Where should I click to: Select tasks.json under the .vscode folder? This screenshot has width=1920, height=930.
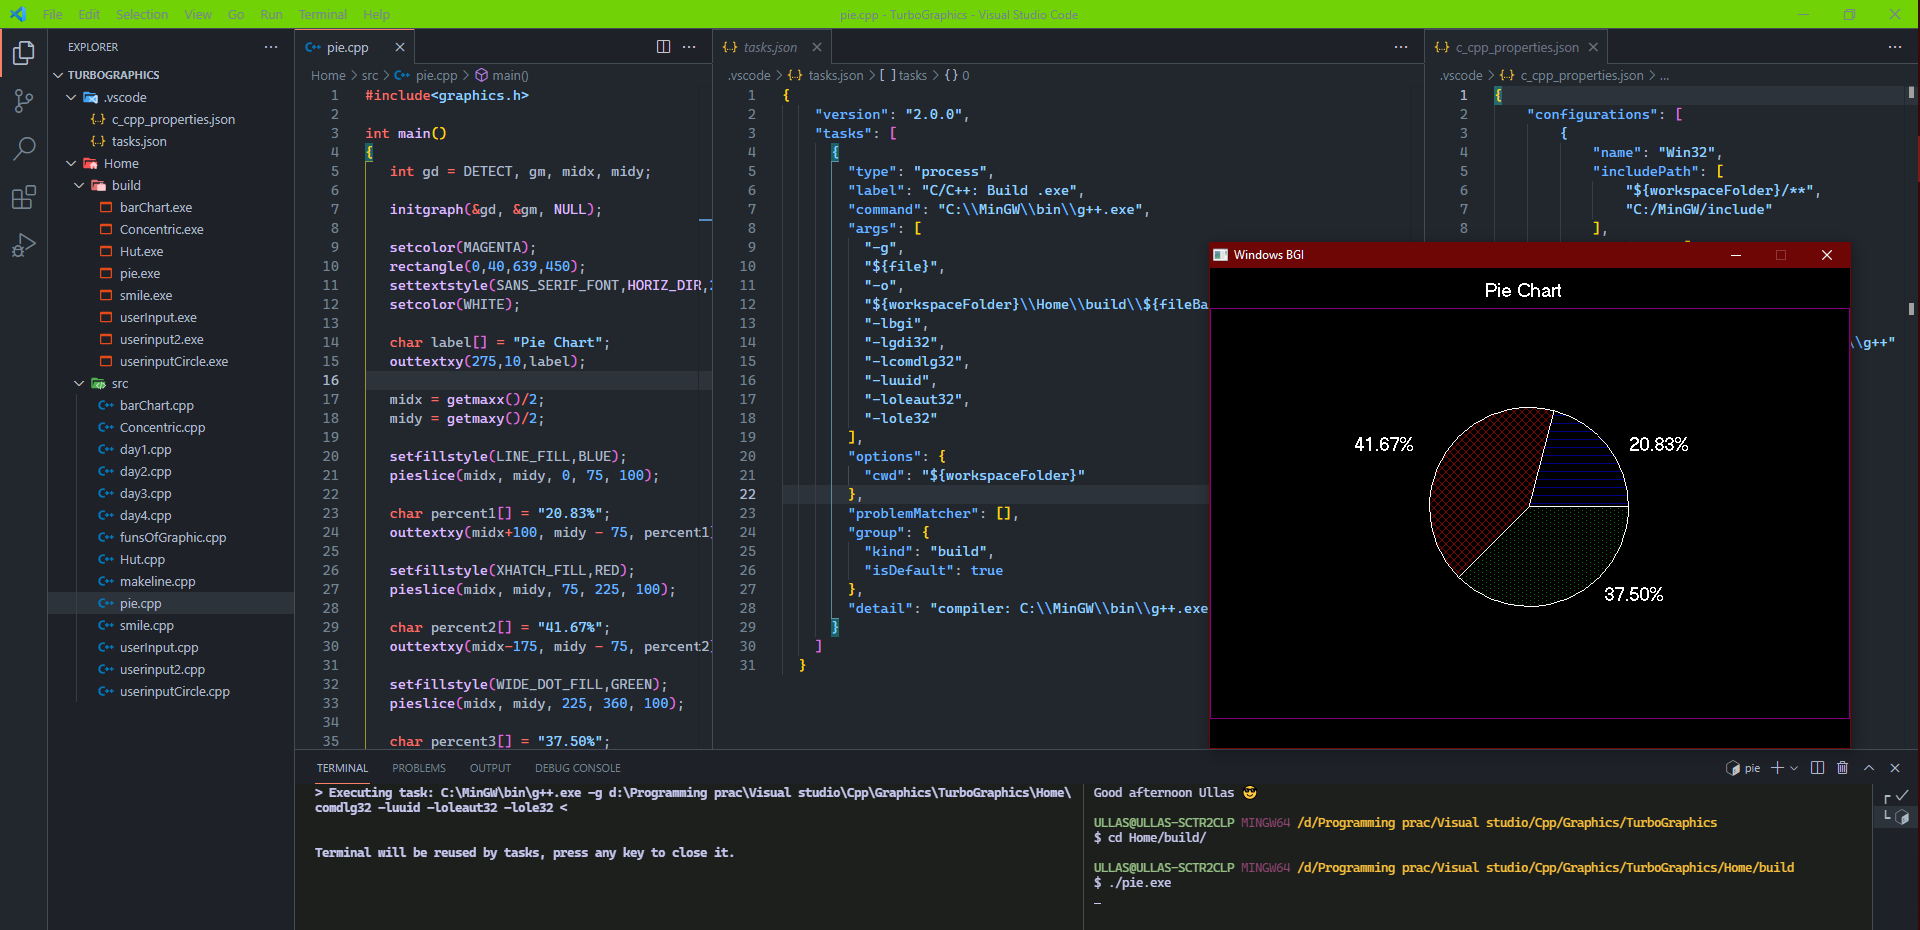tap(139, 141)
